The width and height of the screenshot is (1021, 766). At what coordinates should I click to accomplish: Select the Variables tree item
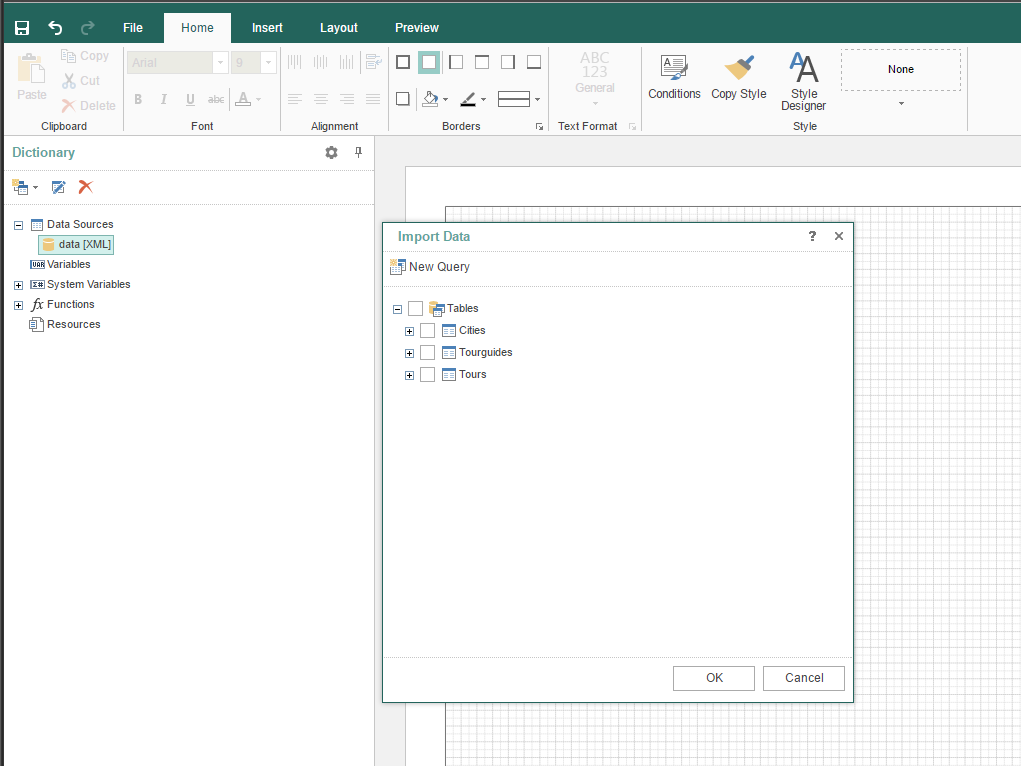(68, 264)
